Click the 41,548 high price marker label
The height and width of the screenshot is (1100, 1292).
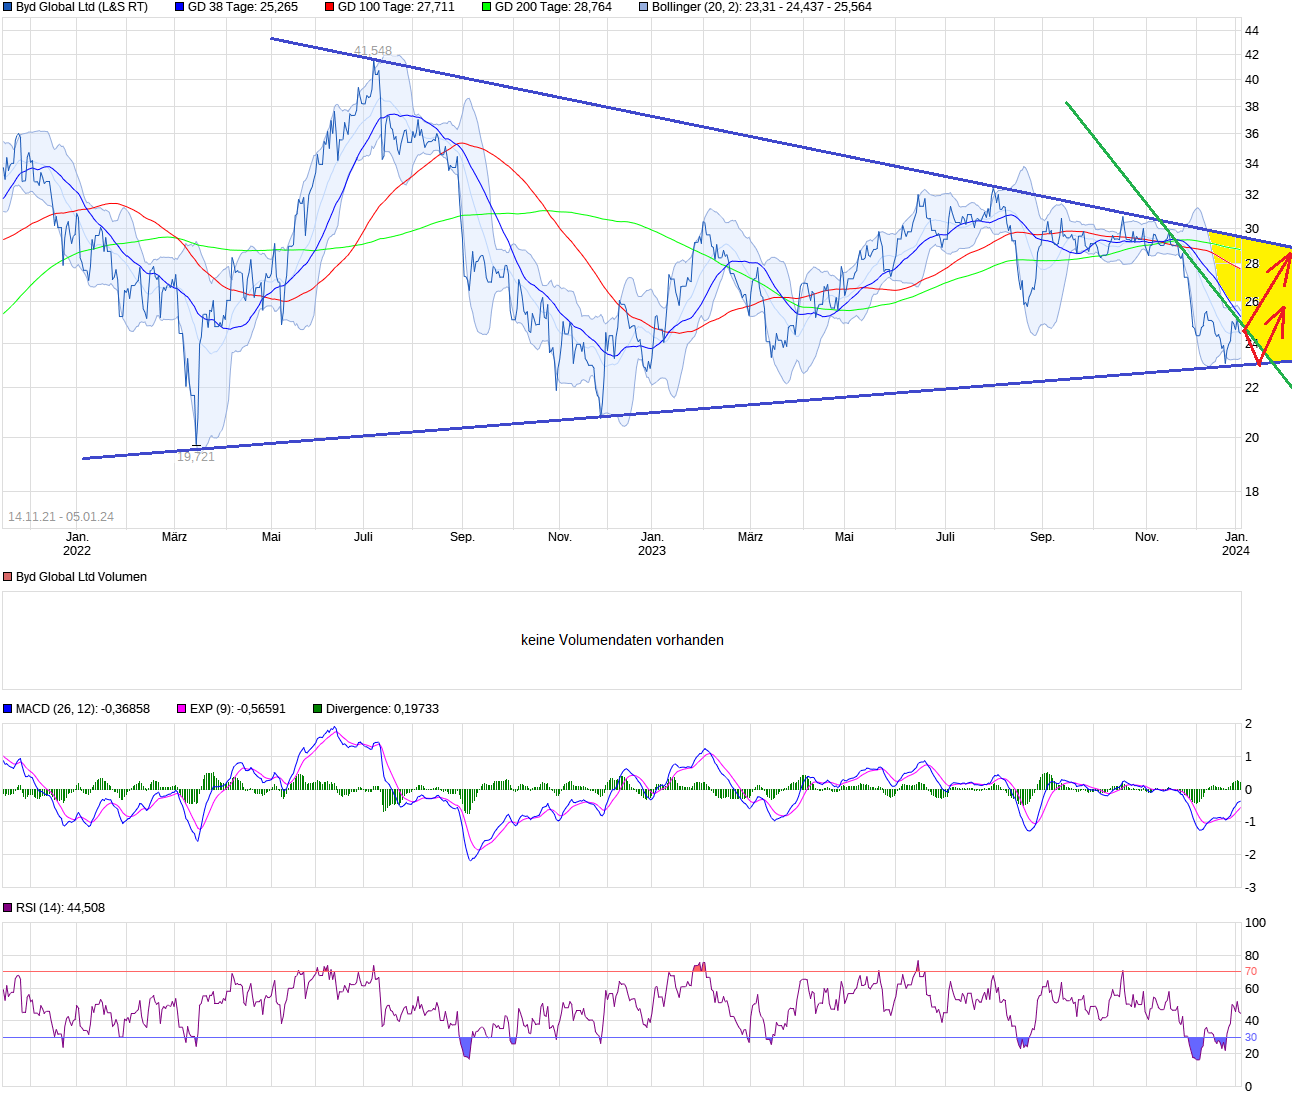373,51
